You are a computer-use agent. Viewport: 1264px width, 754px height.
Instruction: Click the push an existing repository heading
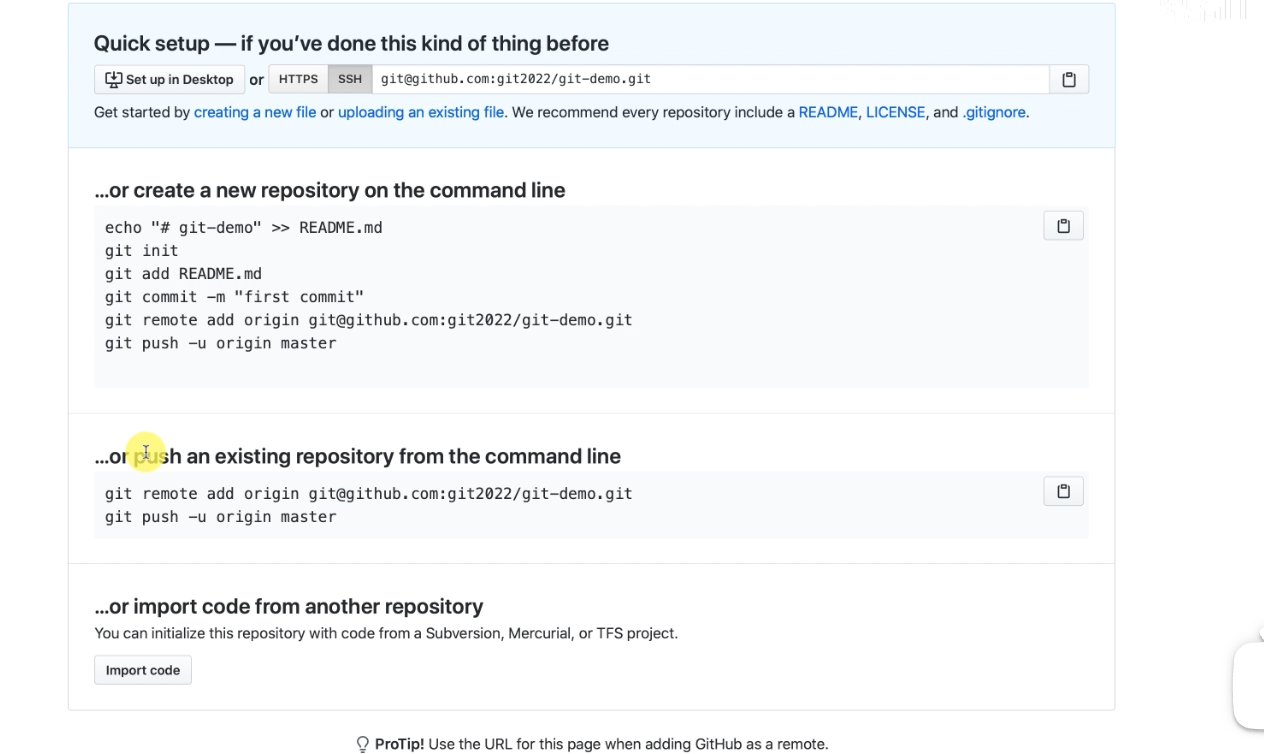(x=357, y=457)
